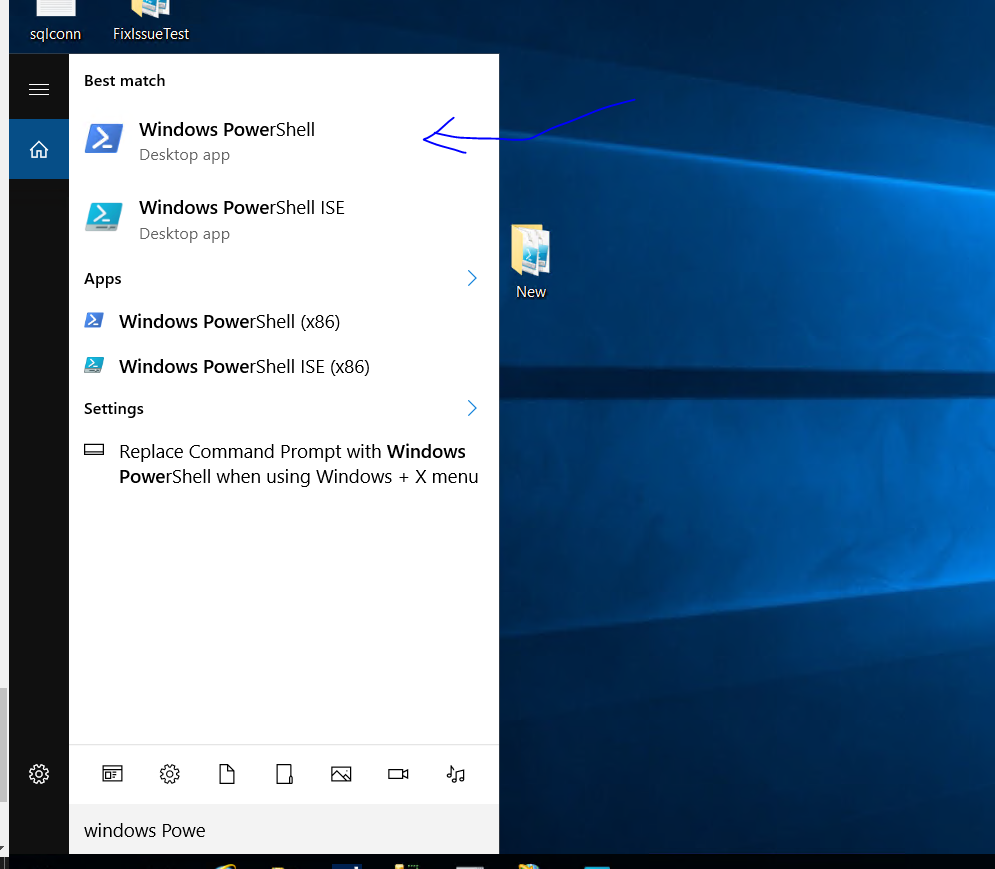This screenshot has width=995, height=869.
Task: Launch Windows PowerShell ISE desktop app
Action: (241, 218)
